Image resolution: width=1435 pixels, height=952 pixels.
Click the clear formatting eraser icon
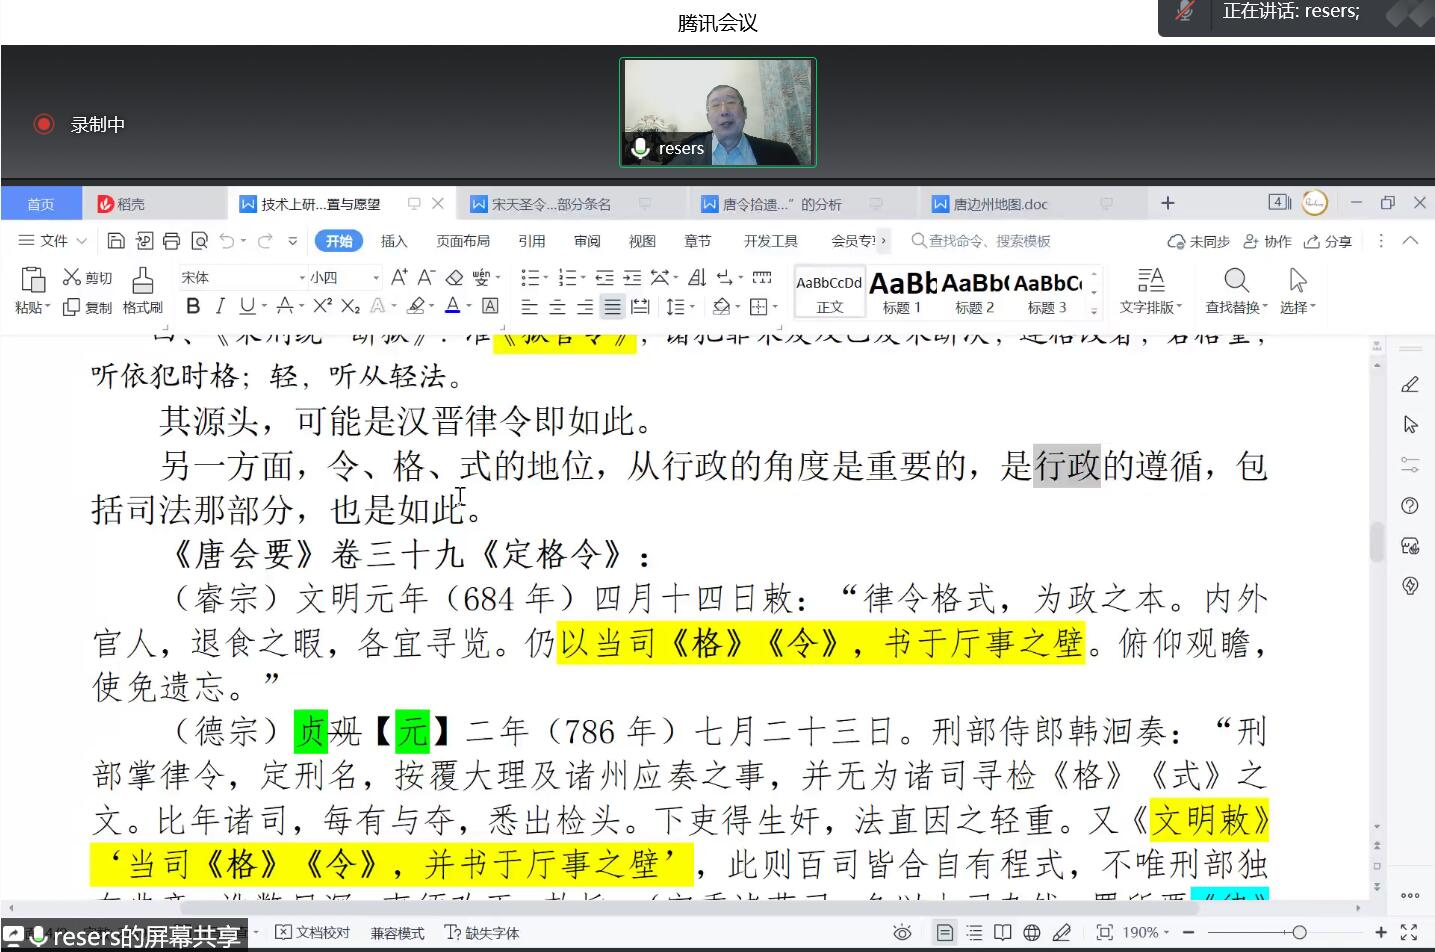[x=454, y=278]
